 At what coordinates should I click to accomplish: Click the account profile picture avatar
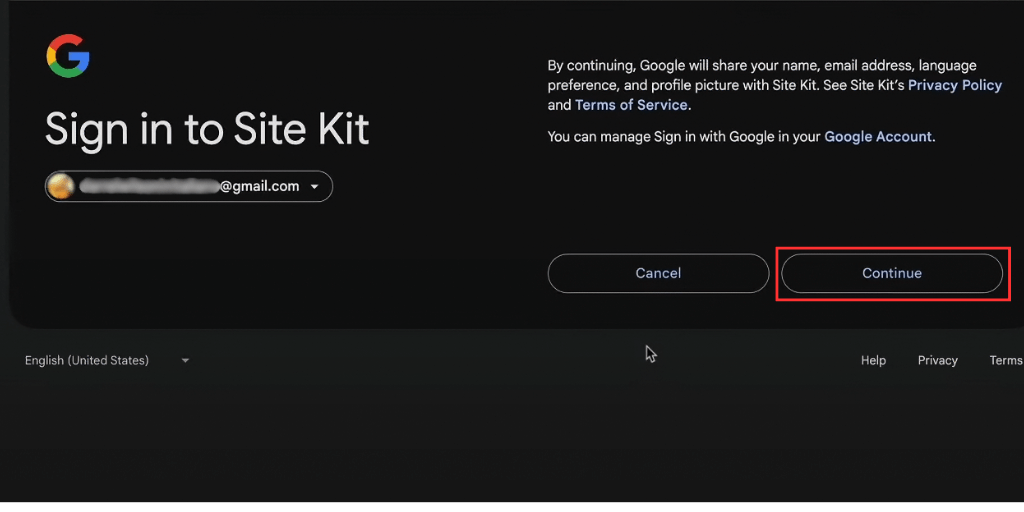click(61, 187)
